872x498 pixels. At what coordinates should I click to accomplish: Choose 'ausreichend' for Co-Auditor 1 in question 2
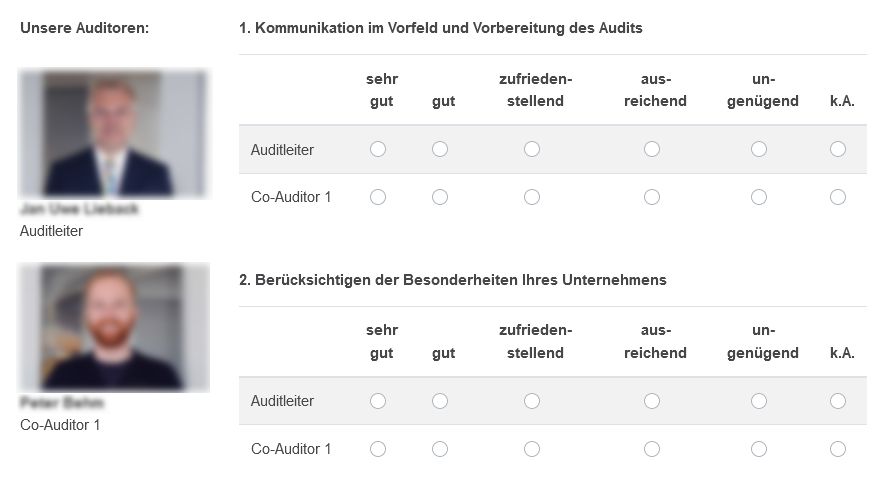(652, 449)
